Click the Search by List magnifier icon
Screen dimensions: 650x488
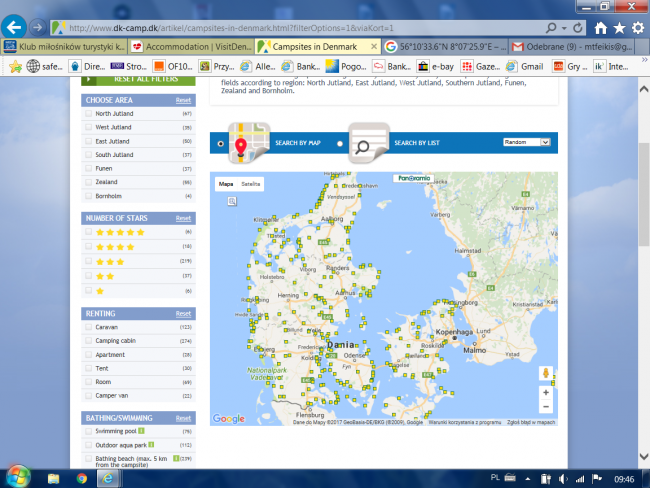click(x=368, y=143)
